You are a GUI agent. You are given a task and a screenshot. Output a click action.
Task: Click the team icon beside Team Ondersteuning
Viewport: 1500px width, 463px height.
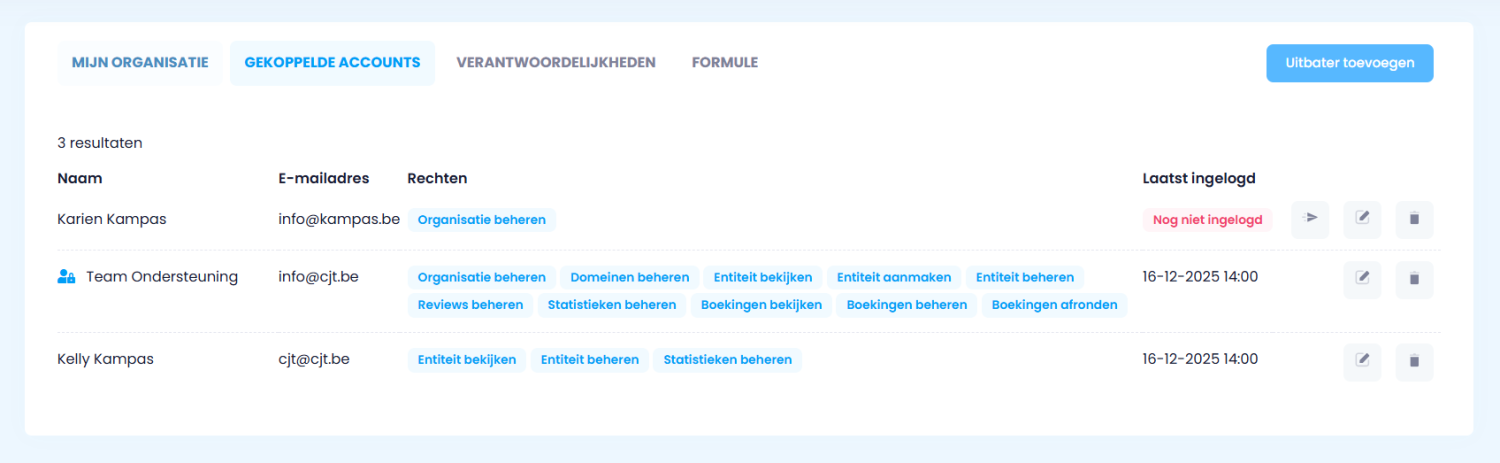click(67, 277)
